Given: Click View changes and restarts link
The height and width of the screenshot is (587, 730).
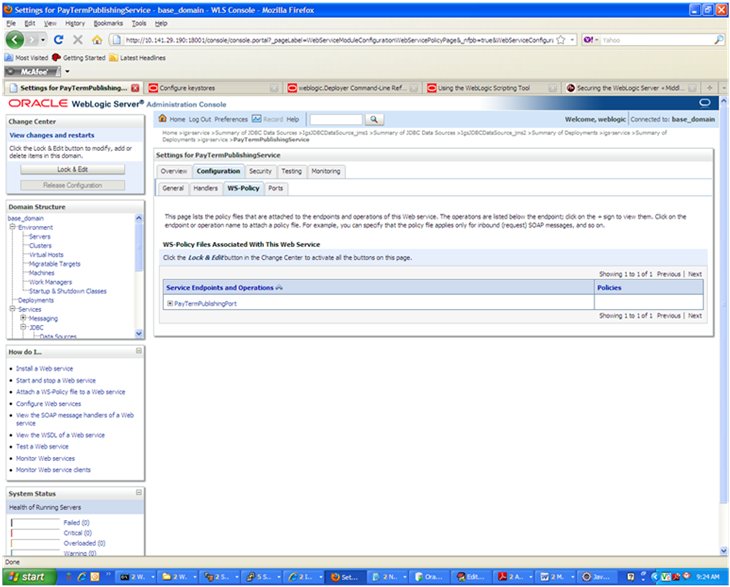Looking at the screenshot, I should tap(52, 135).
